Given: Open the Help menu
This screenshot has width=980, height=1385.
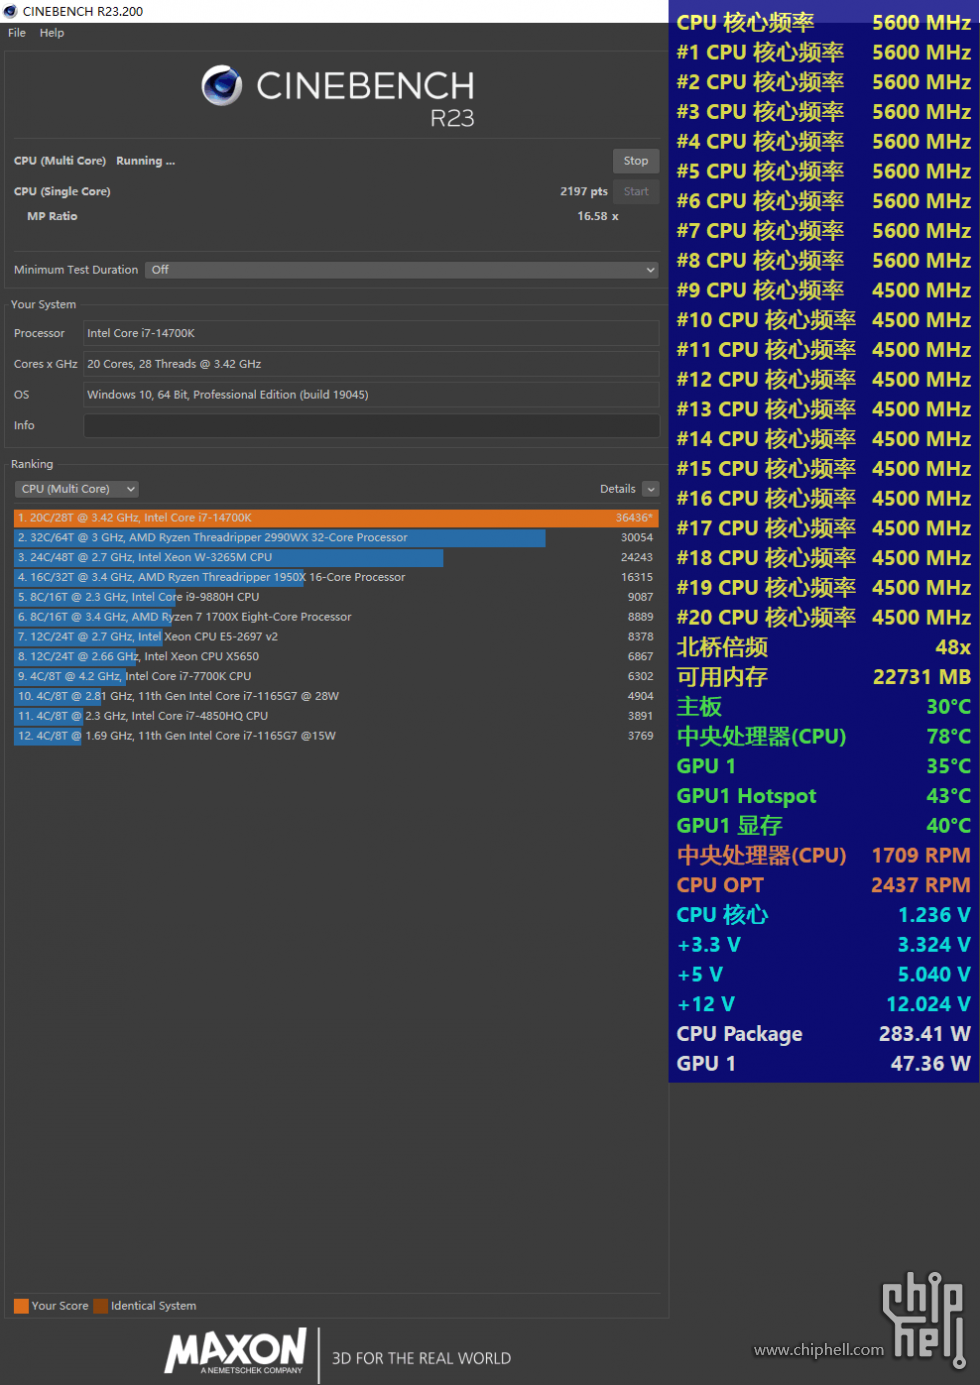Looking at the screenshot, I should (52, 33).
